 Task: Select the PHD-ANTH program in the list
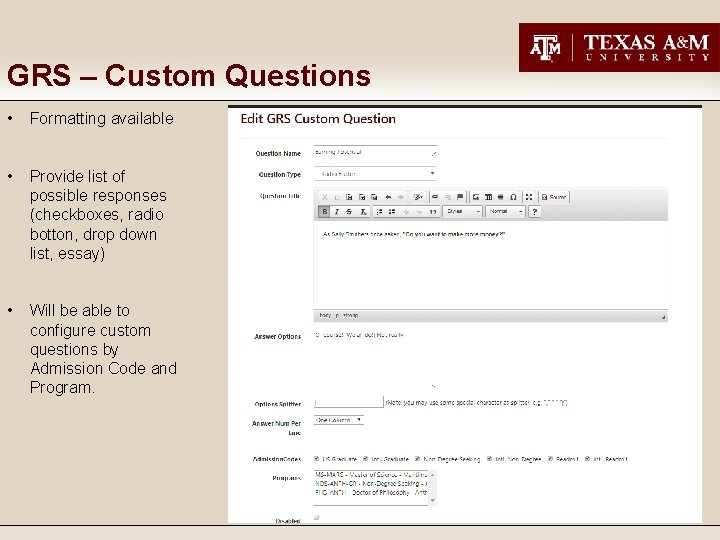pyautogui.click(x=371, y=492)
